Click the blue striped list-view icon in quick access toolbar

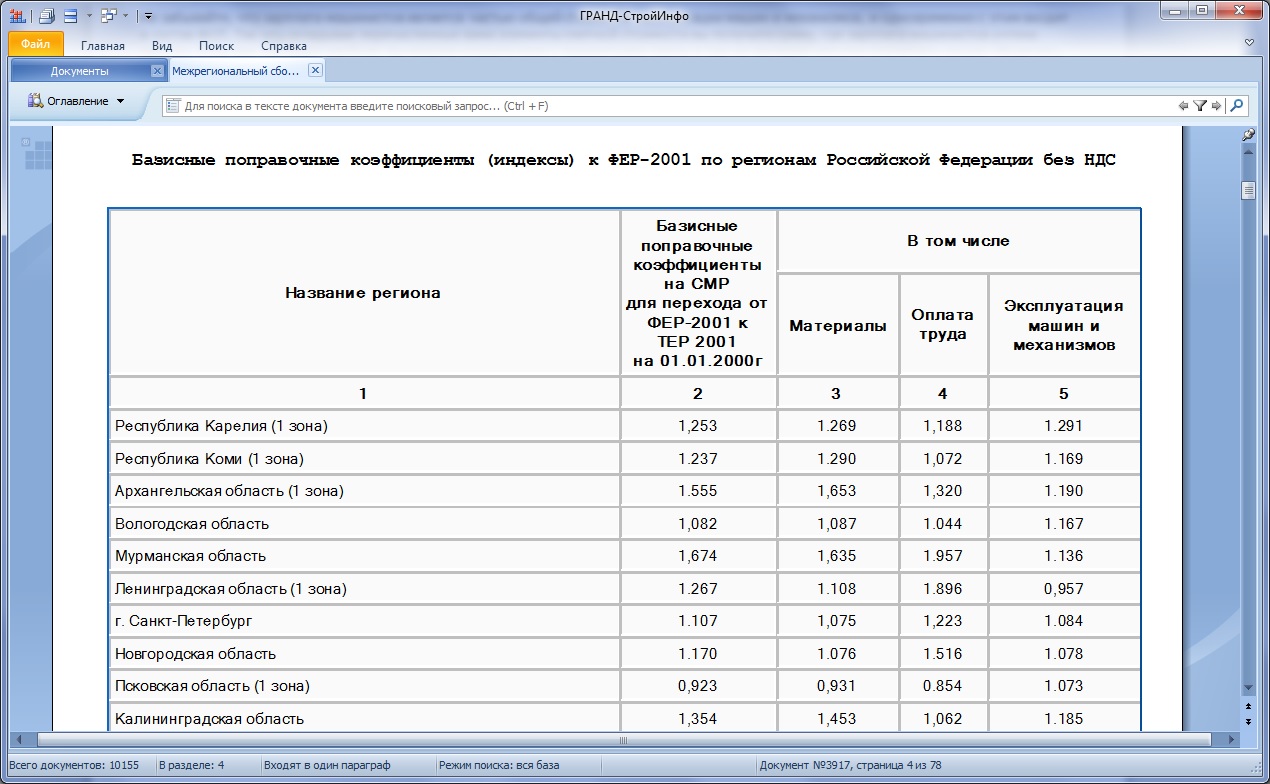click(70, 16)
